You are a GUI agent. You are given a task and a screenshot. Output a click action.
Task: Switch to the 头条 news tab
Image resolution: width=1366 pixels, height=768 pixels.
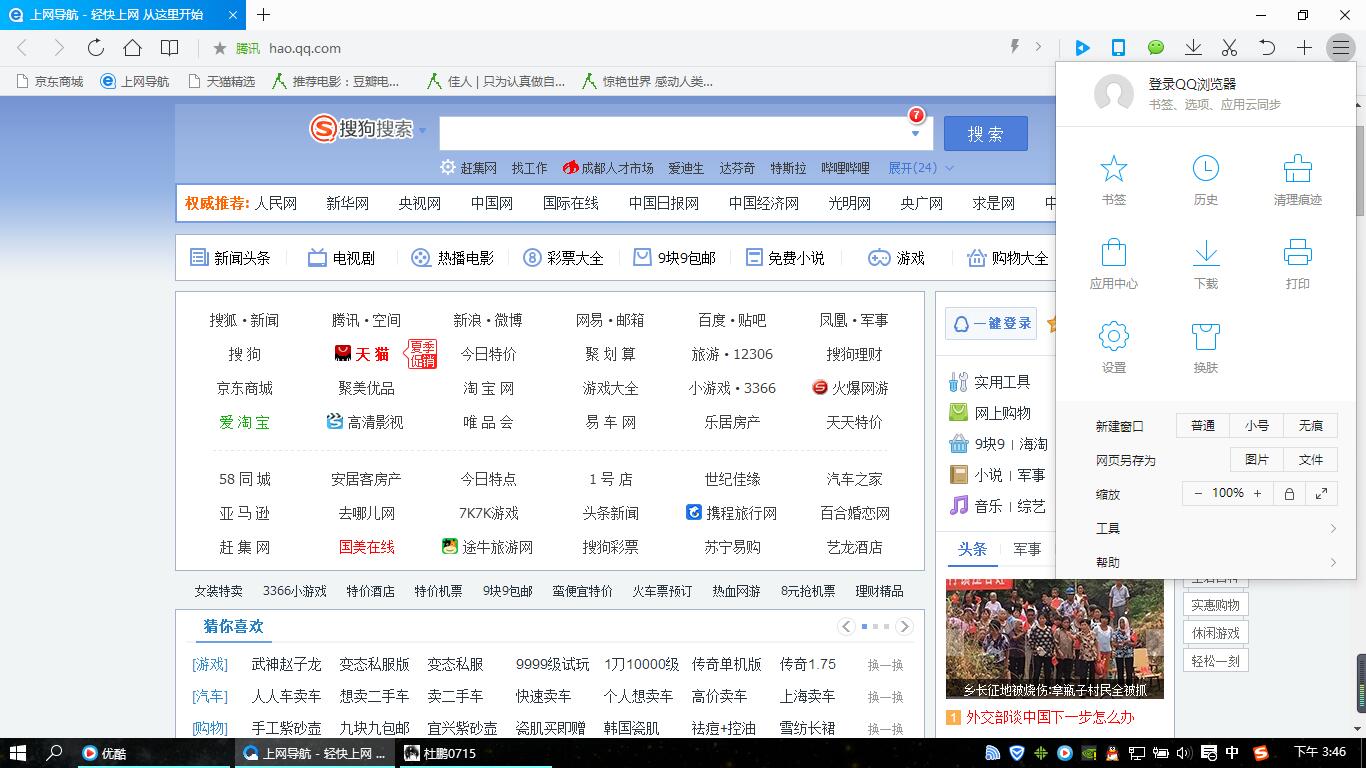[972, 549]
